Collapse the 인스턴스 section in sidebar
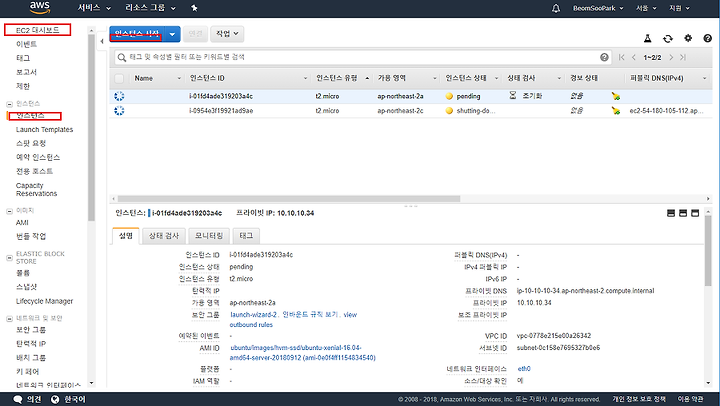 click(9, 104)
